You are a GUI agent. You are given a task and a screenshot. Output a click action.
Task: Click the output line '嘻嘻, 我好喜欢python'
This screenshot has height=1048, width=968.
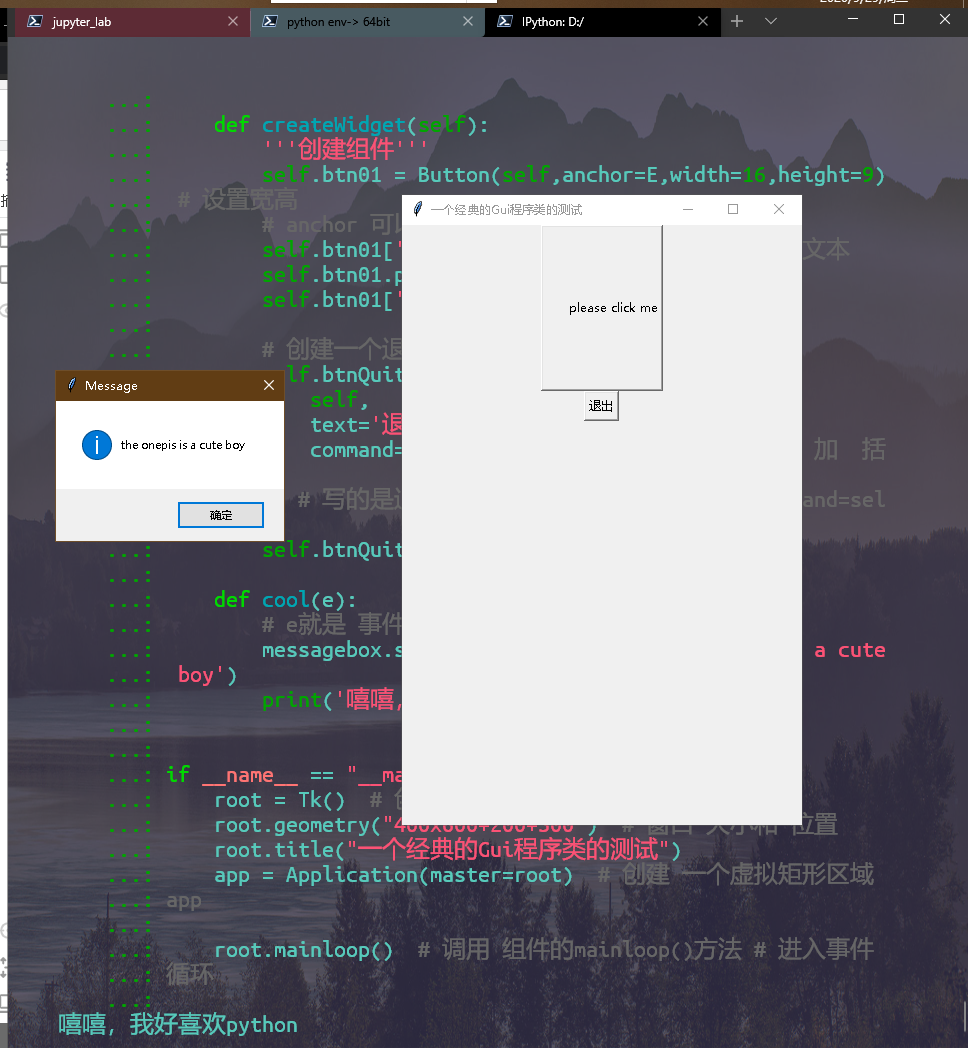click(178, 1025)
